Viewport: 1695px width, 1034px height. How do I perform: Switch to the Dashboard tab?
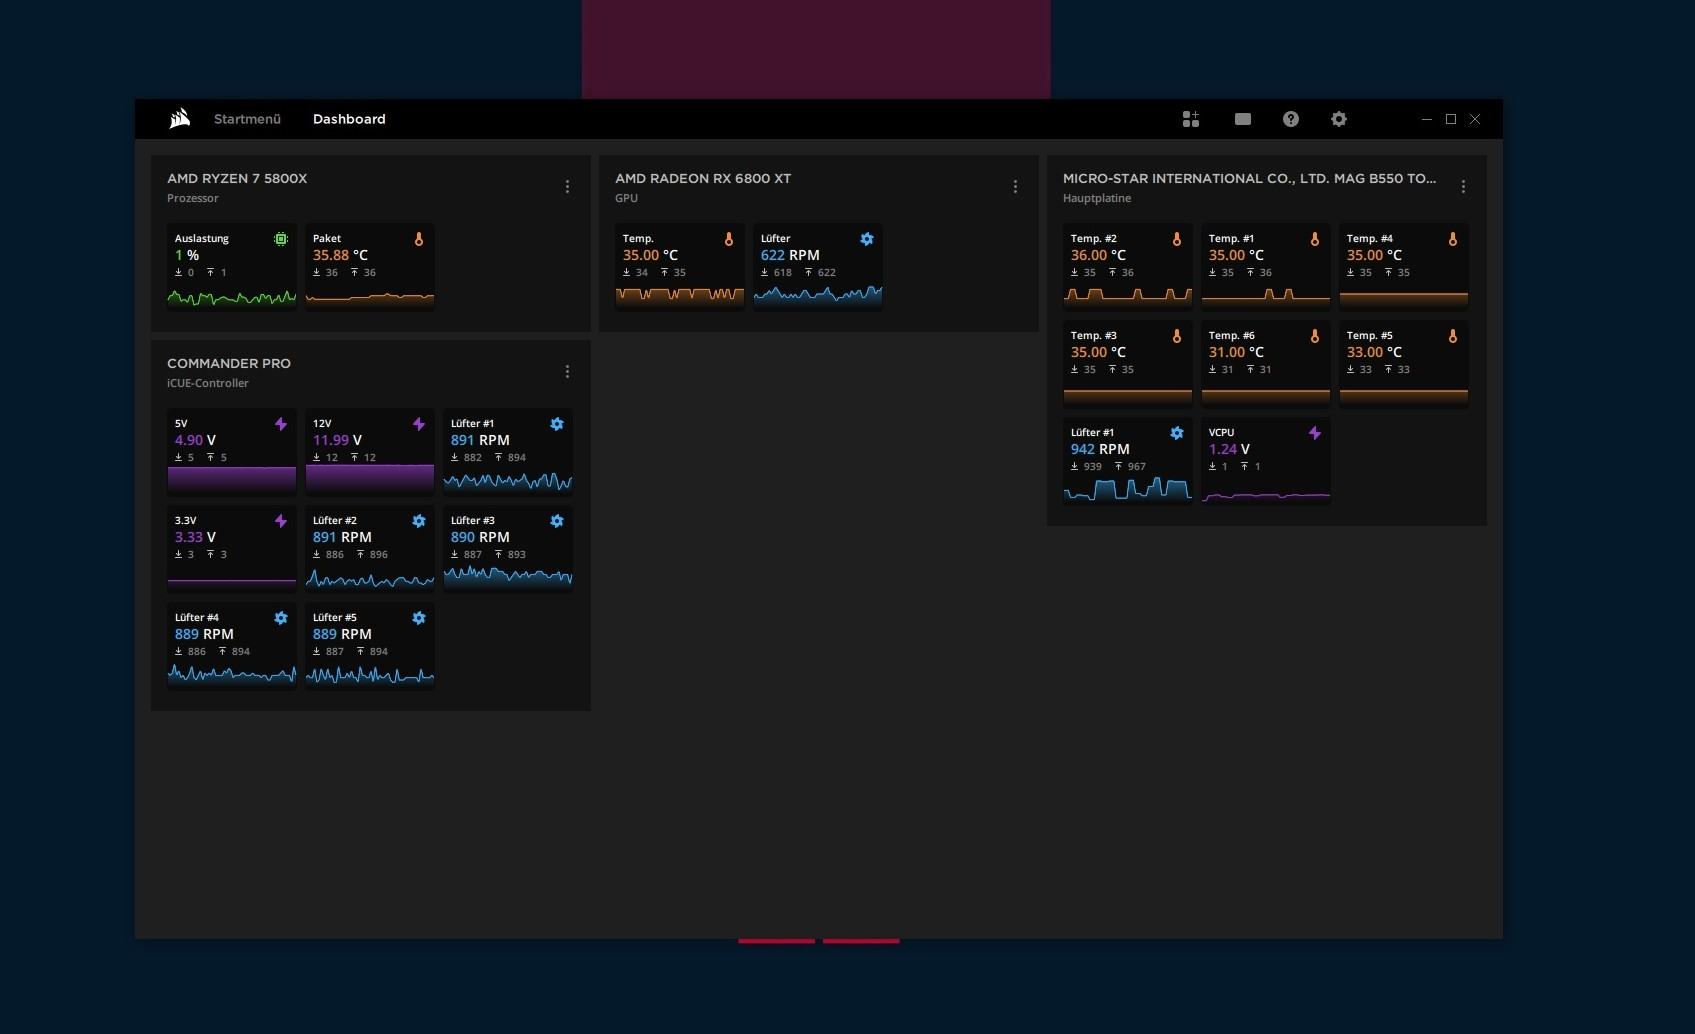[x=349, y=119]
